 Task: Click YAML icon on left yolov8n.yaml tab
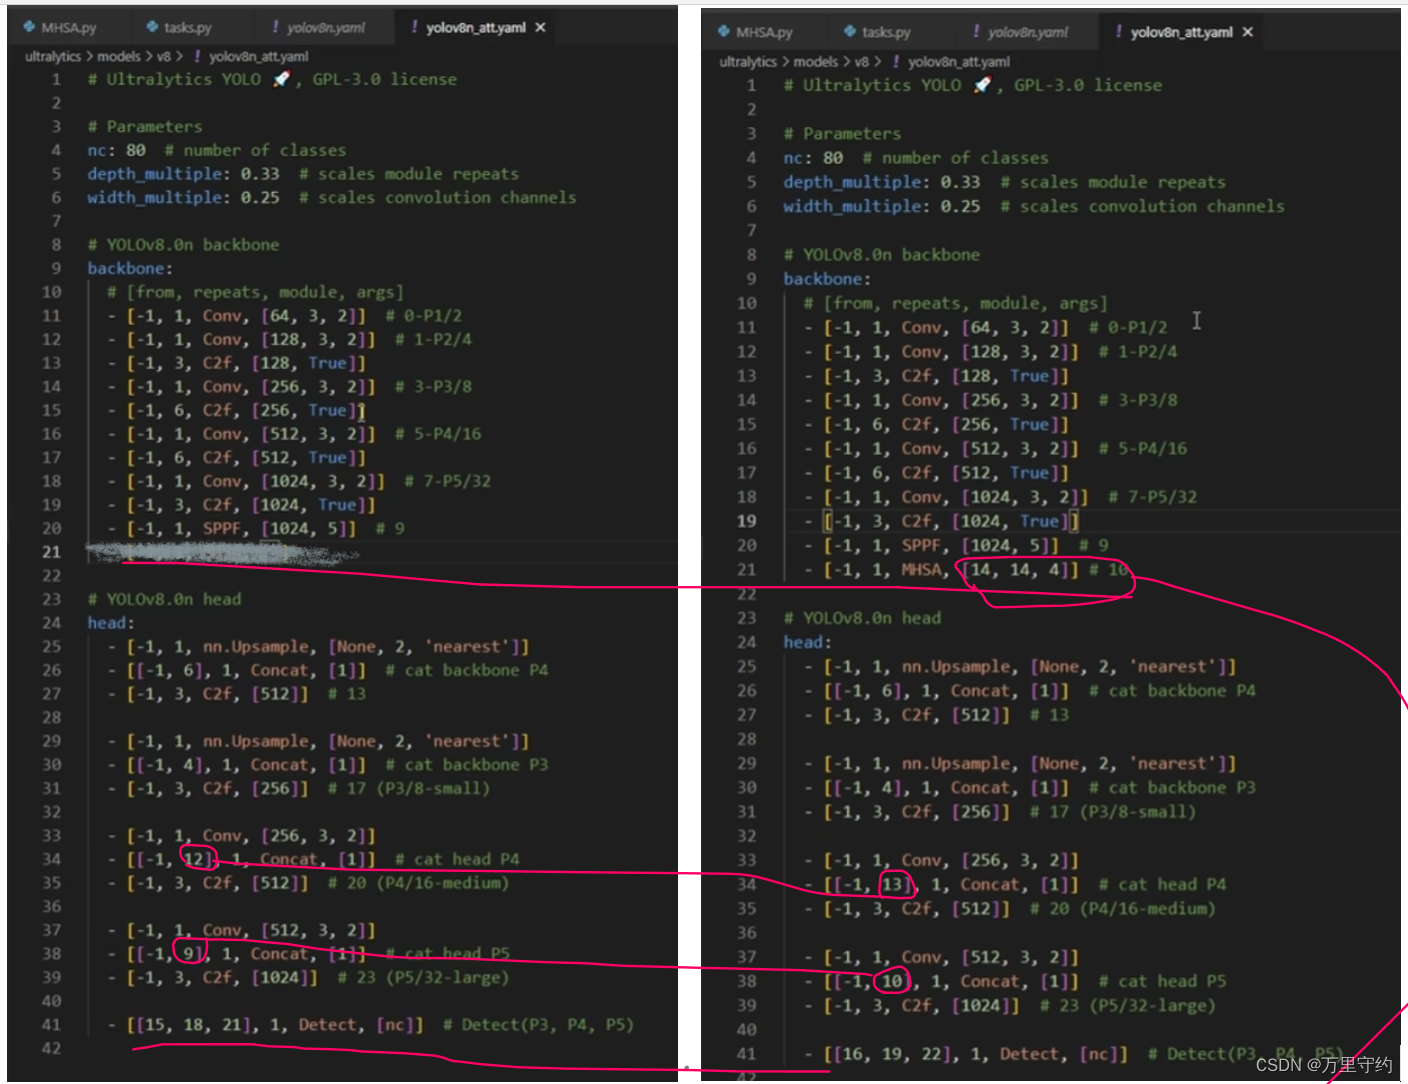(275, 28)
